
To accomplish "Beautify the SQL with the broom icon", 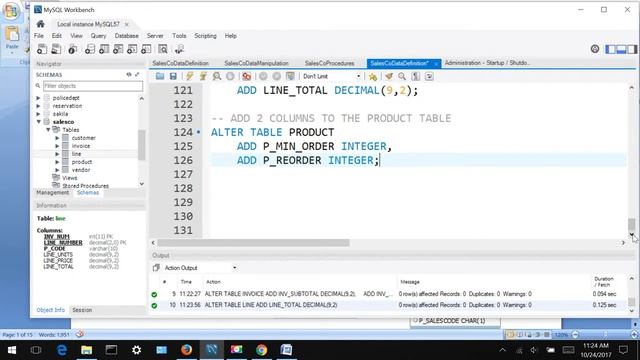I will (x=389, y=76).
